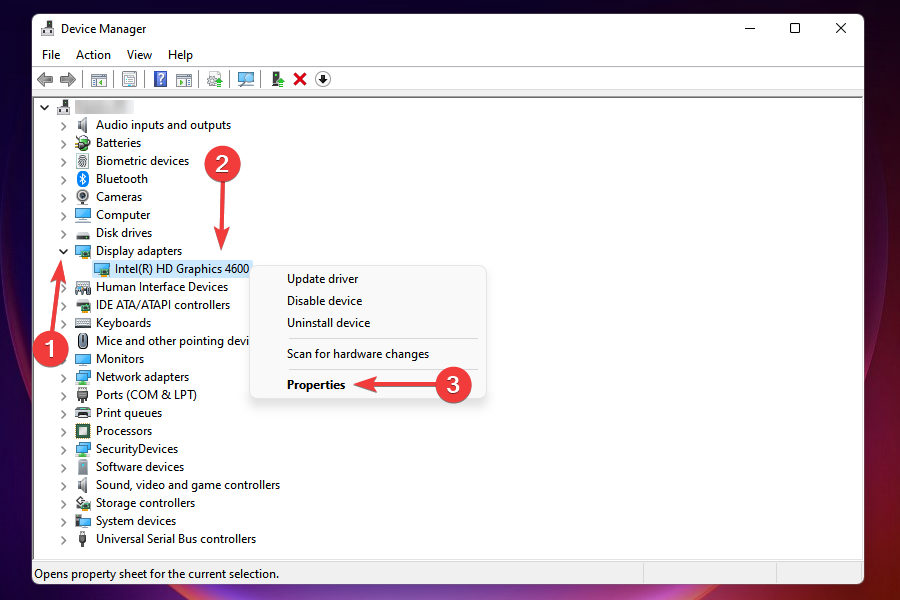The height and width of the screenshot is (600, 900).
Task: Expand the Ports (COM & LPT) category
Action: click(63, 396)
